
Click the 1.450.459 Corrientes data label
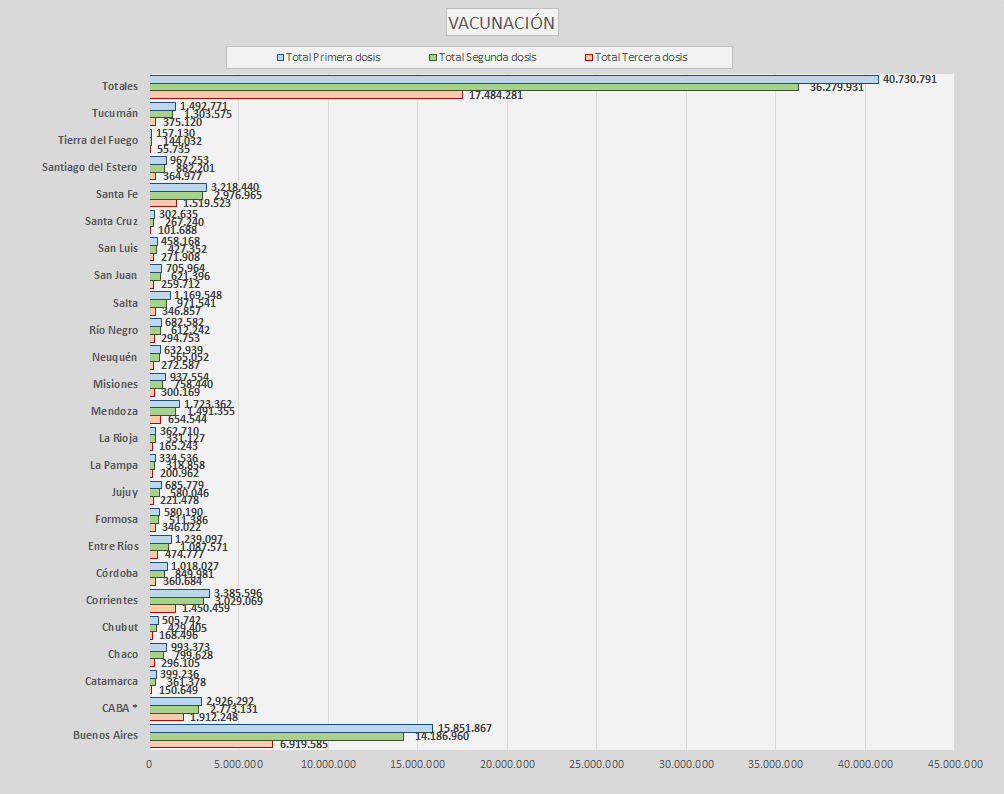pyautogui.click(x=206, y=608)
